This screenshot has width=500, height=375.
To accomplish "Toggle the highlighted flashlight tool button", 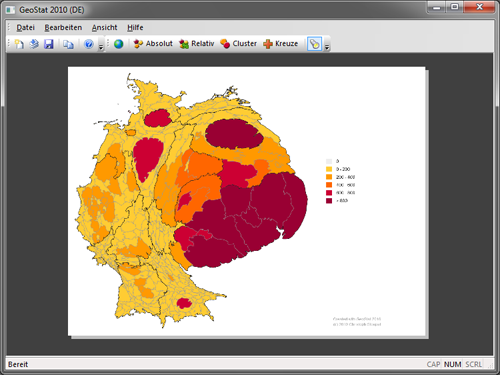I will click(x=314, y=44).
